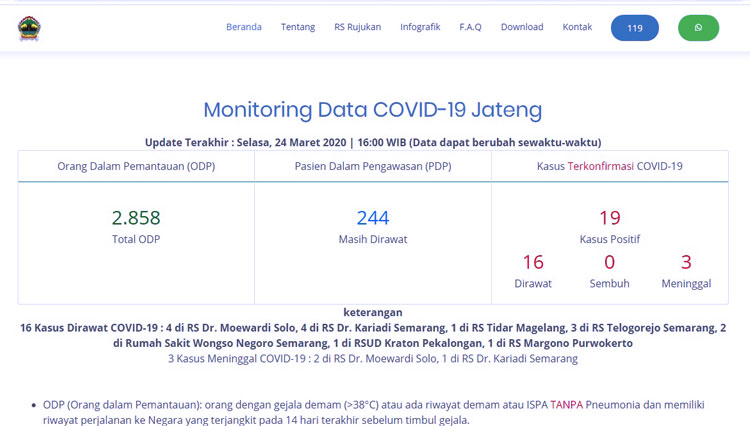Select Infografik in the navigation bar
The height and width of the screenshot is (426, 750).
[x=420, y=27]
